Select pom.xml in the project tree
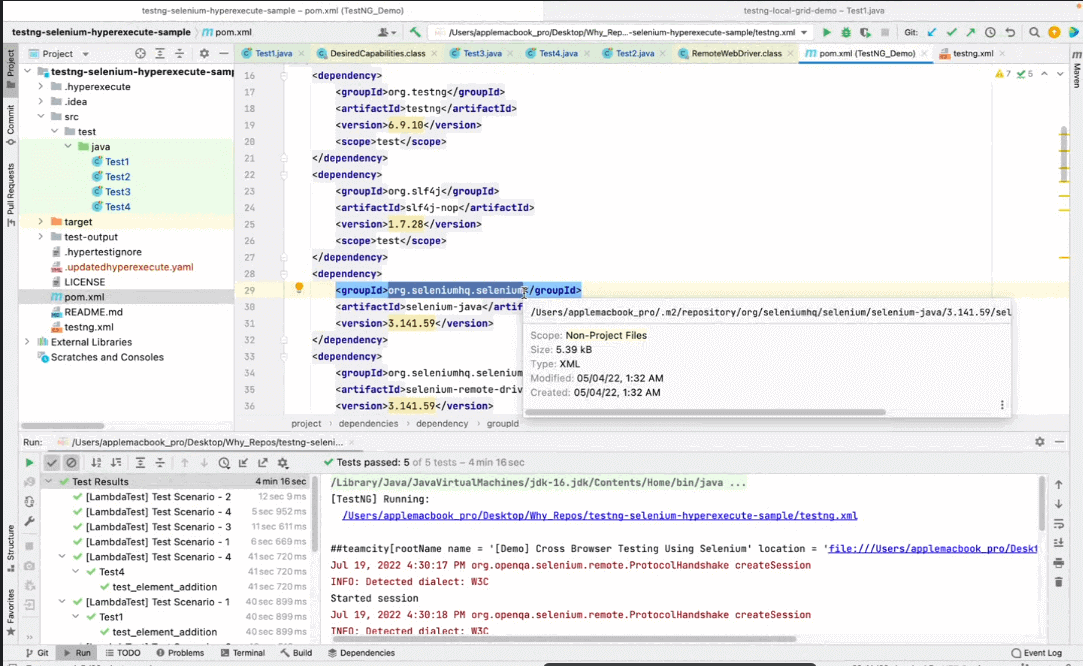 tap(83, 297)
